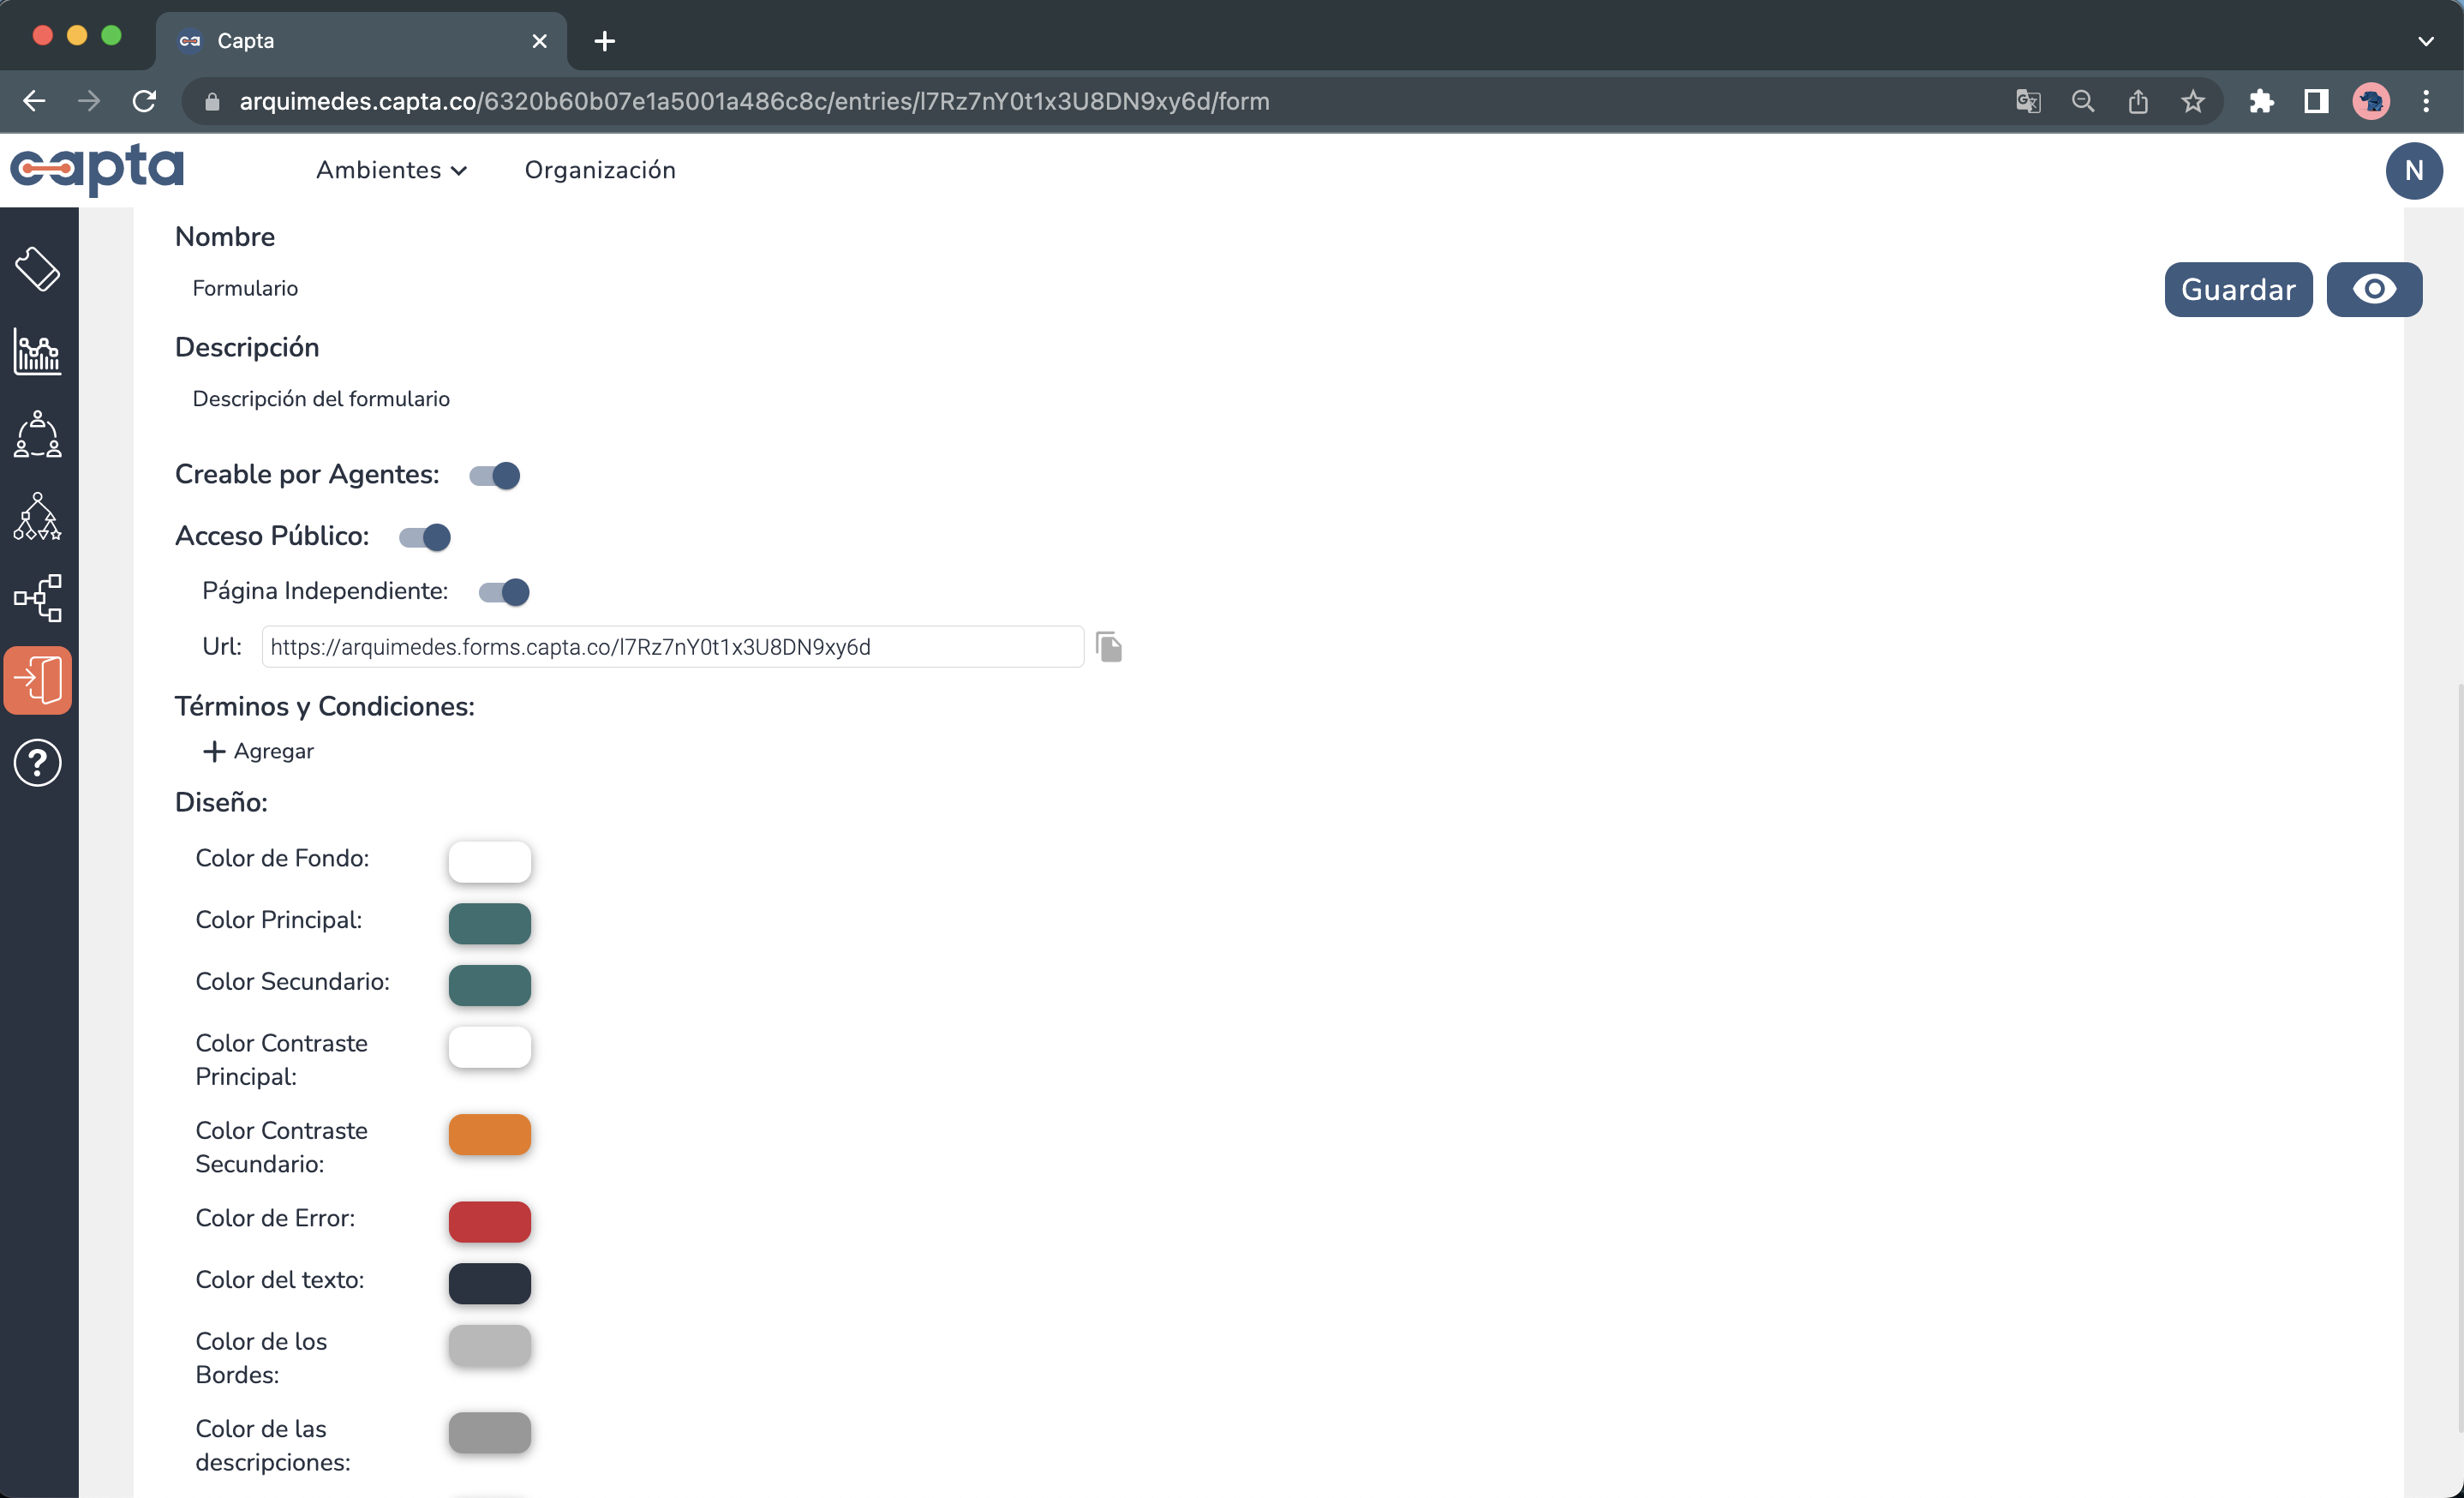Open the browser tab list chevron

(x=2426, y=41)
